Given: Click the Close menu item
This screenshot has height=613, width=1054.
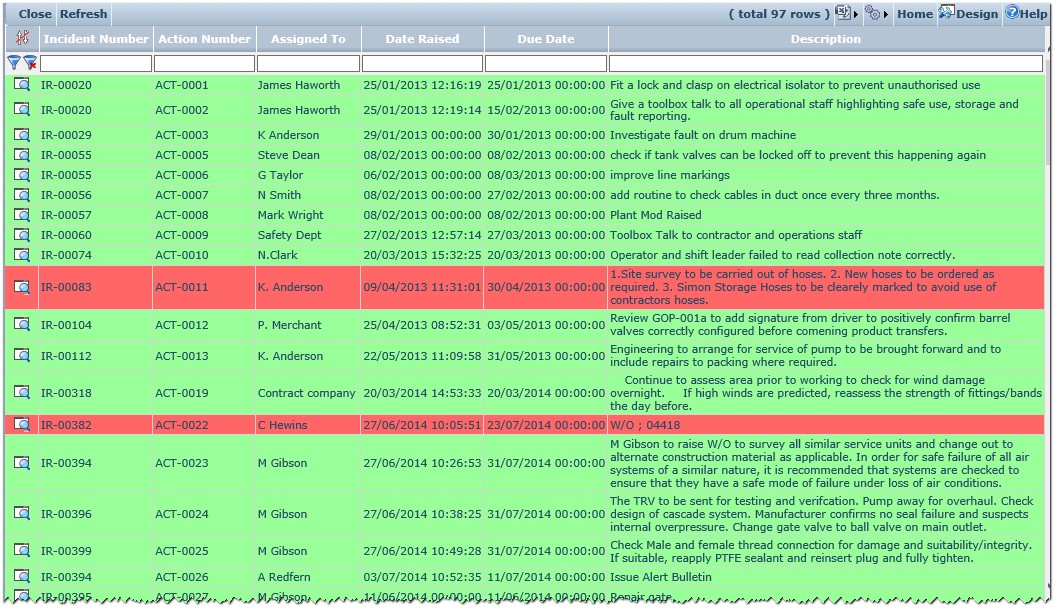Looking at the screenshot, I should tap(35, 14).
